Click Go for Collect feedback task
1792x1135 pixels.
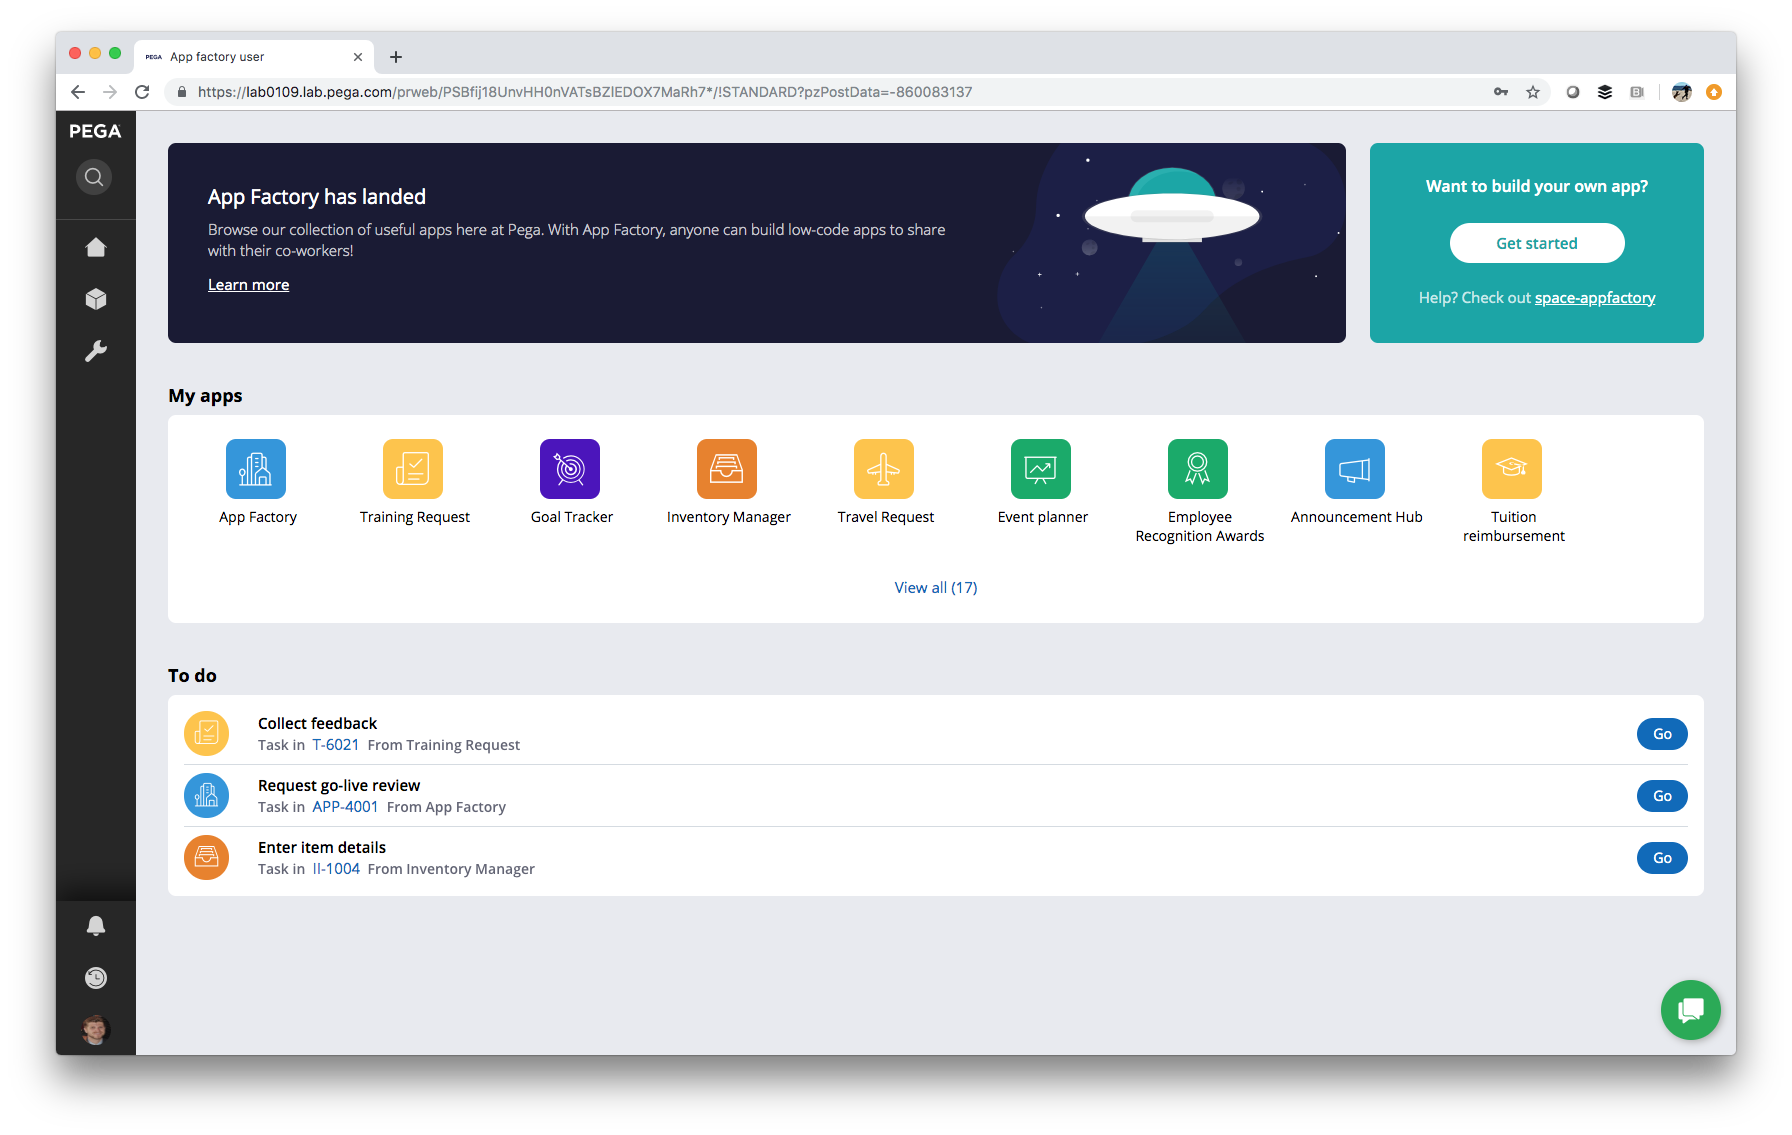click(x=1662, y=734)
